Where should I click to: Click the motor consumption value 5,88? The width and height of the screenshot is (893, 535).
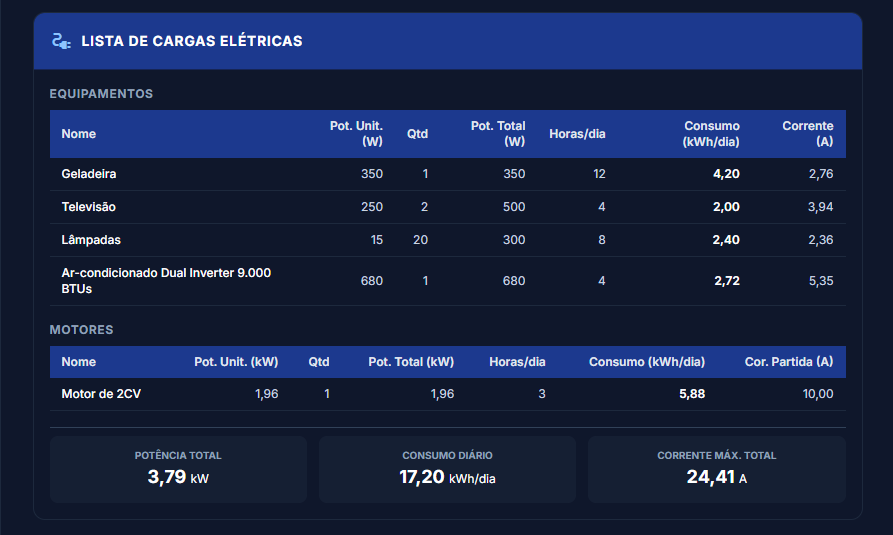[691, 394]
